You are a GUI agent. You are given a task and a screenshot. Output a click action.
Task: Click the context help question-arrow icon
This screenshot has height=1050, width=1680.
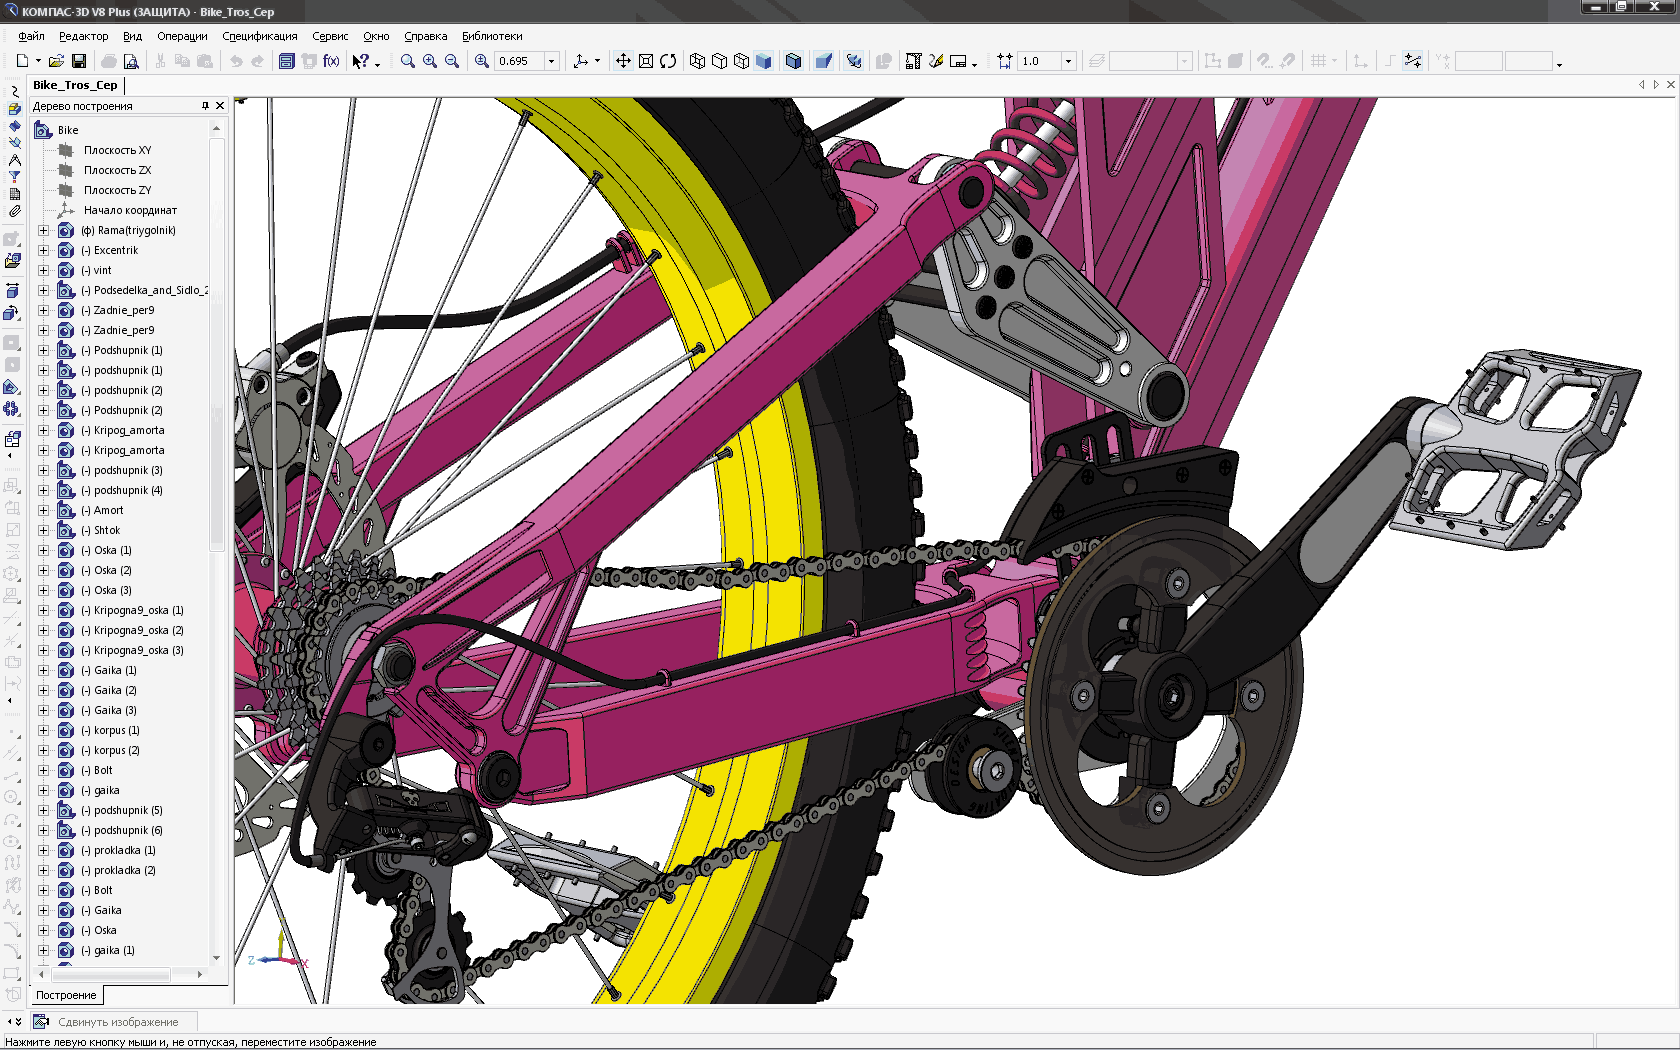coord(361,61)
